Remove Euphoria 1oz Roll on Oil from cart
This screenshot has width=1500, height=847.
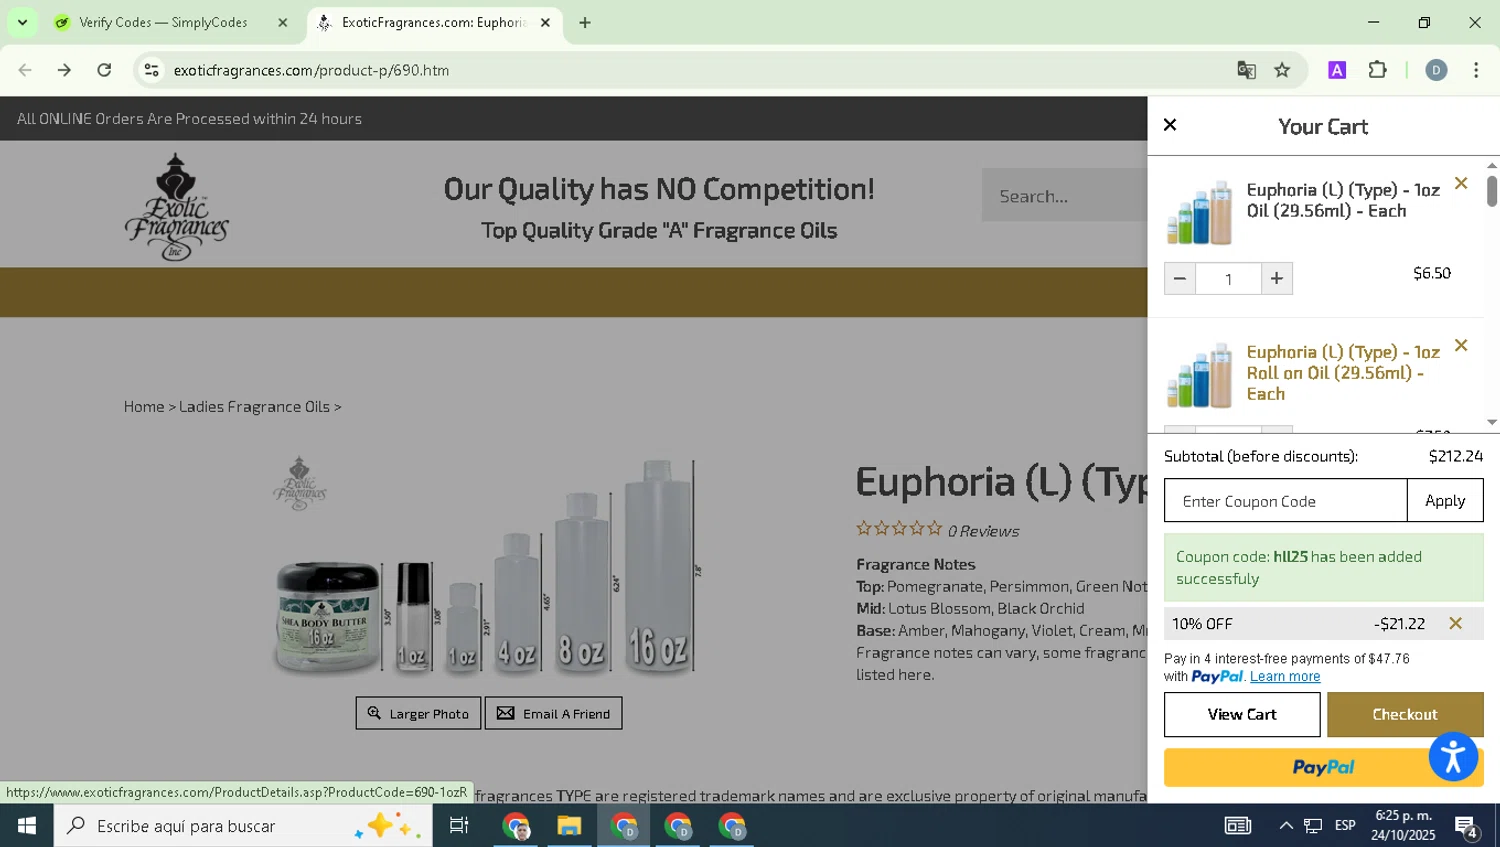click(x=1461, y=346)
